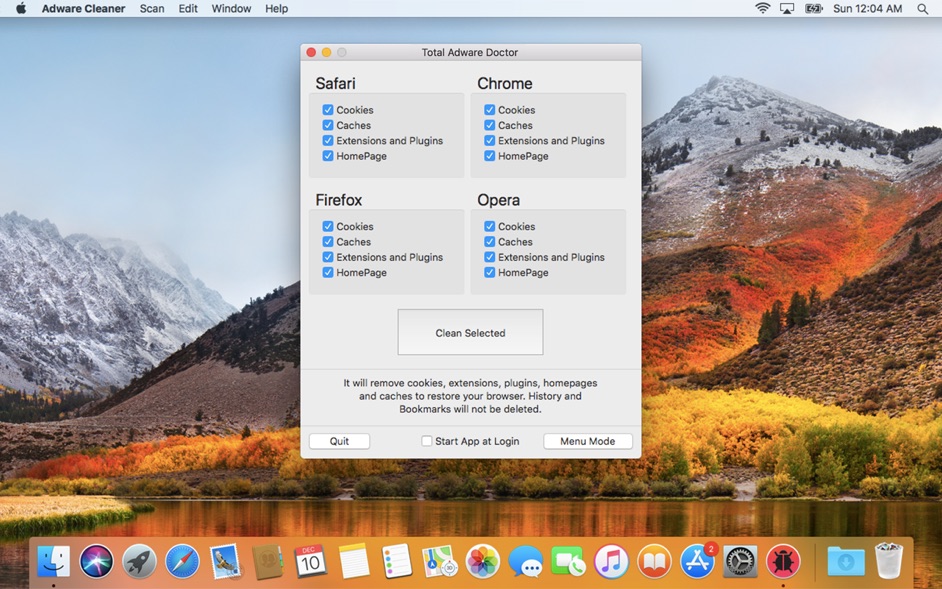This screenshot has width=942, height=589.
Task: Open Maps icon in Dock
Action: click(440, 561)
